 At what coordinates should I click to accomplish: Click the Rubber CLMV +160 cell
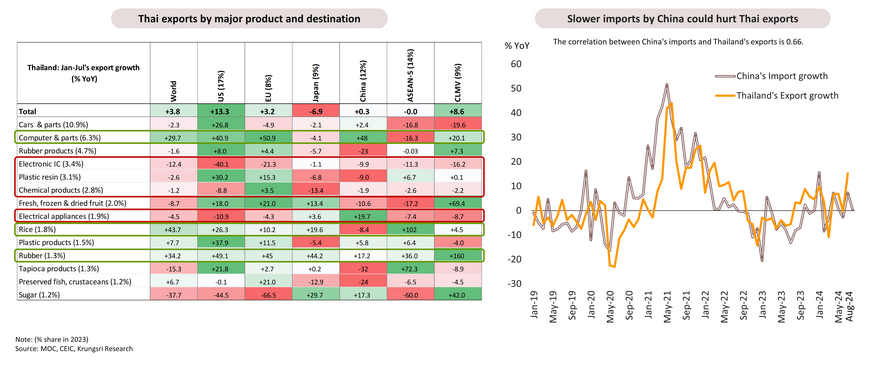pyautogui.click(x=458, y=256)
